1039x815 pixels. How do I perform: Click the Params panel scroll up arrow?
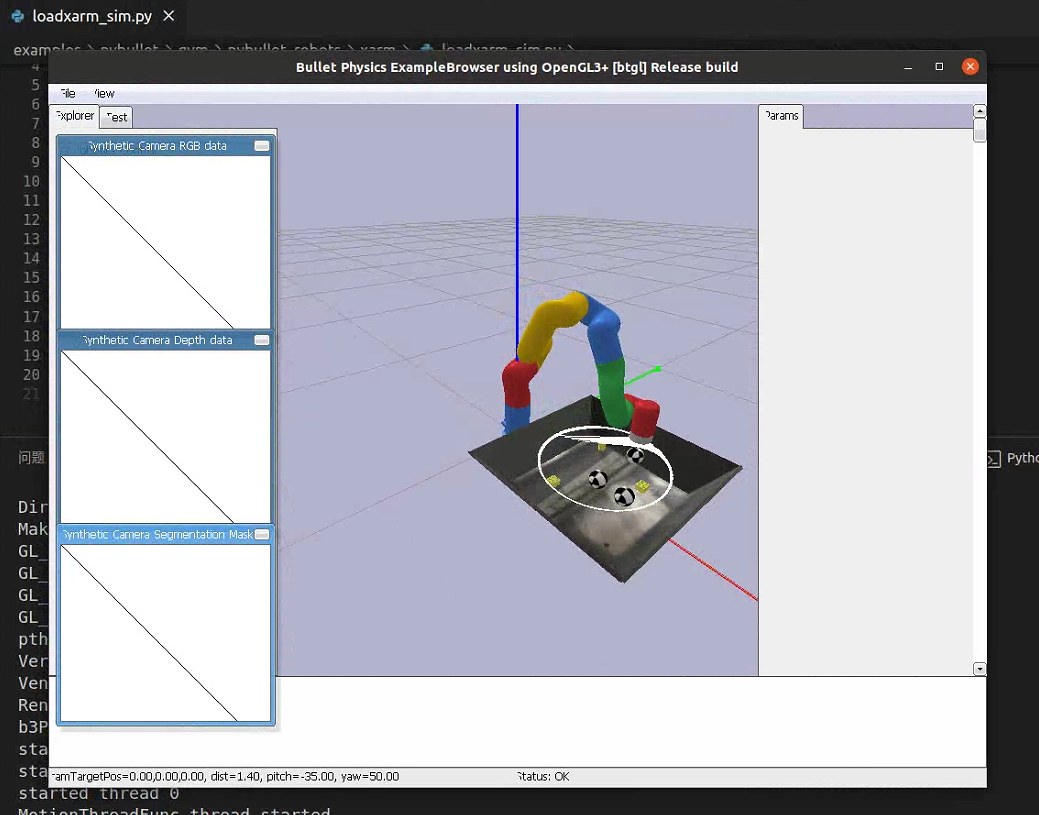pyautogui.click(x=979, y=111)
